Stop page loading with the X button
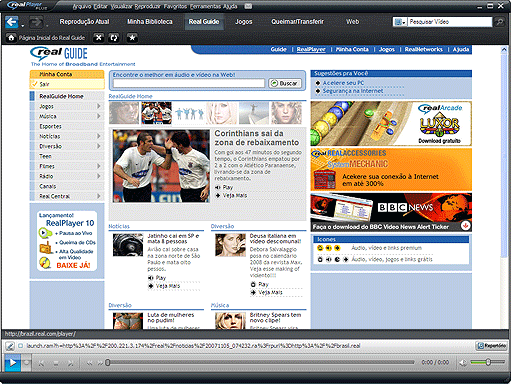This screenshot has width=511, height=384. (99, 38)
